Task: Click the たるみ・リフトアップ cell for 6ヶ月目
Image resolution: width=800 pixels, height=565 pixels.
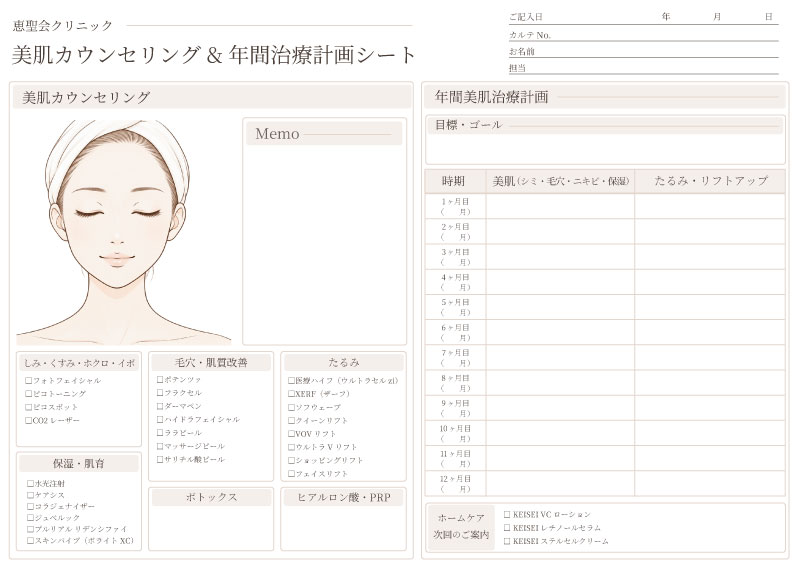Action: tap(710, 333)
